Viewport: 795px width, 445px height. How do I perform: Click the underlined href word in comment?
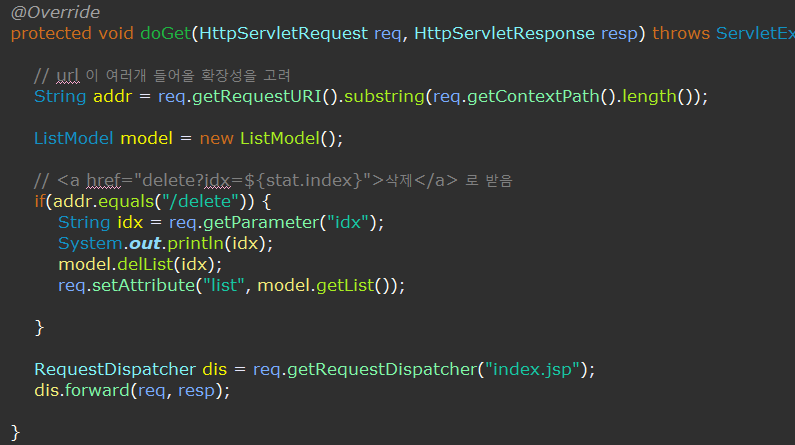(x=103, y=180)
